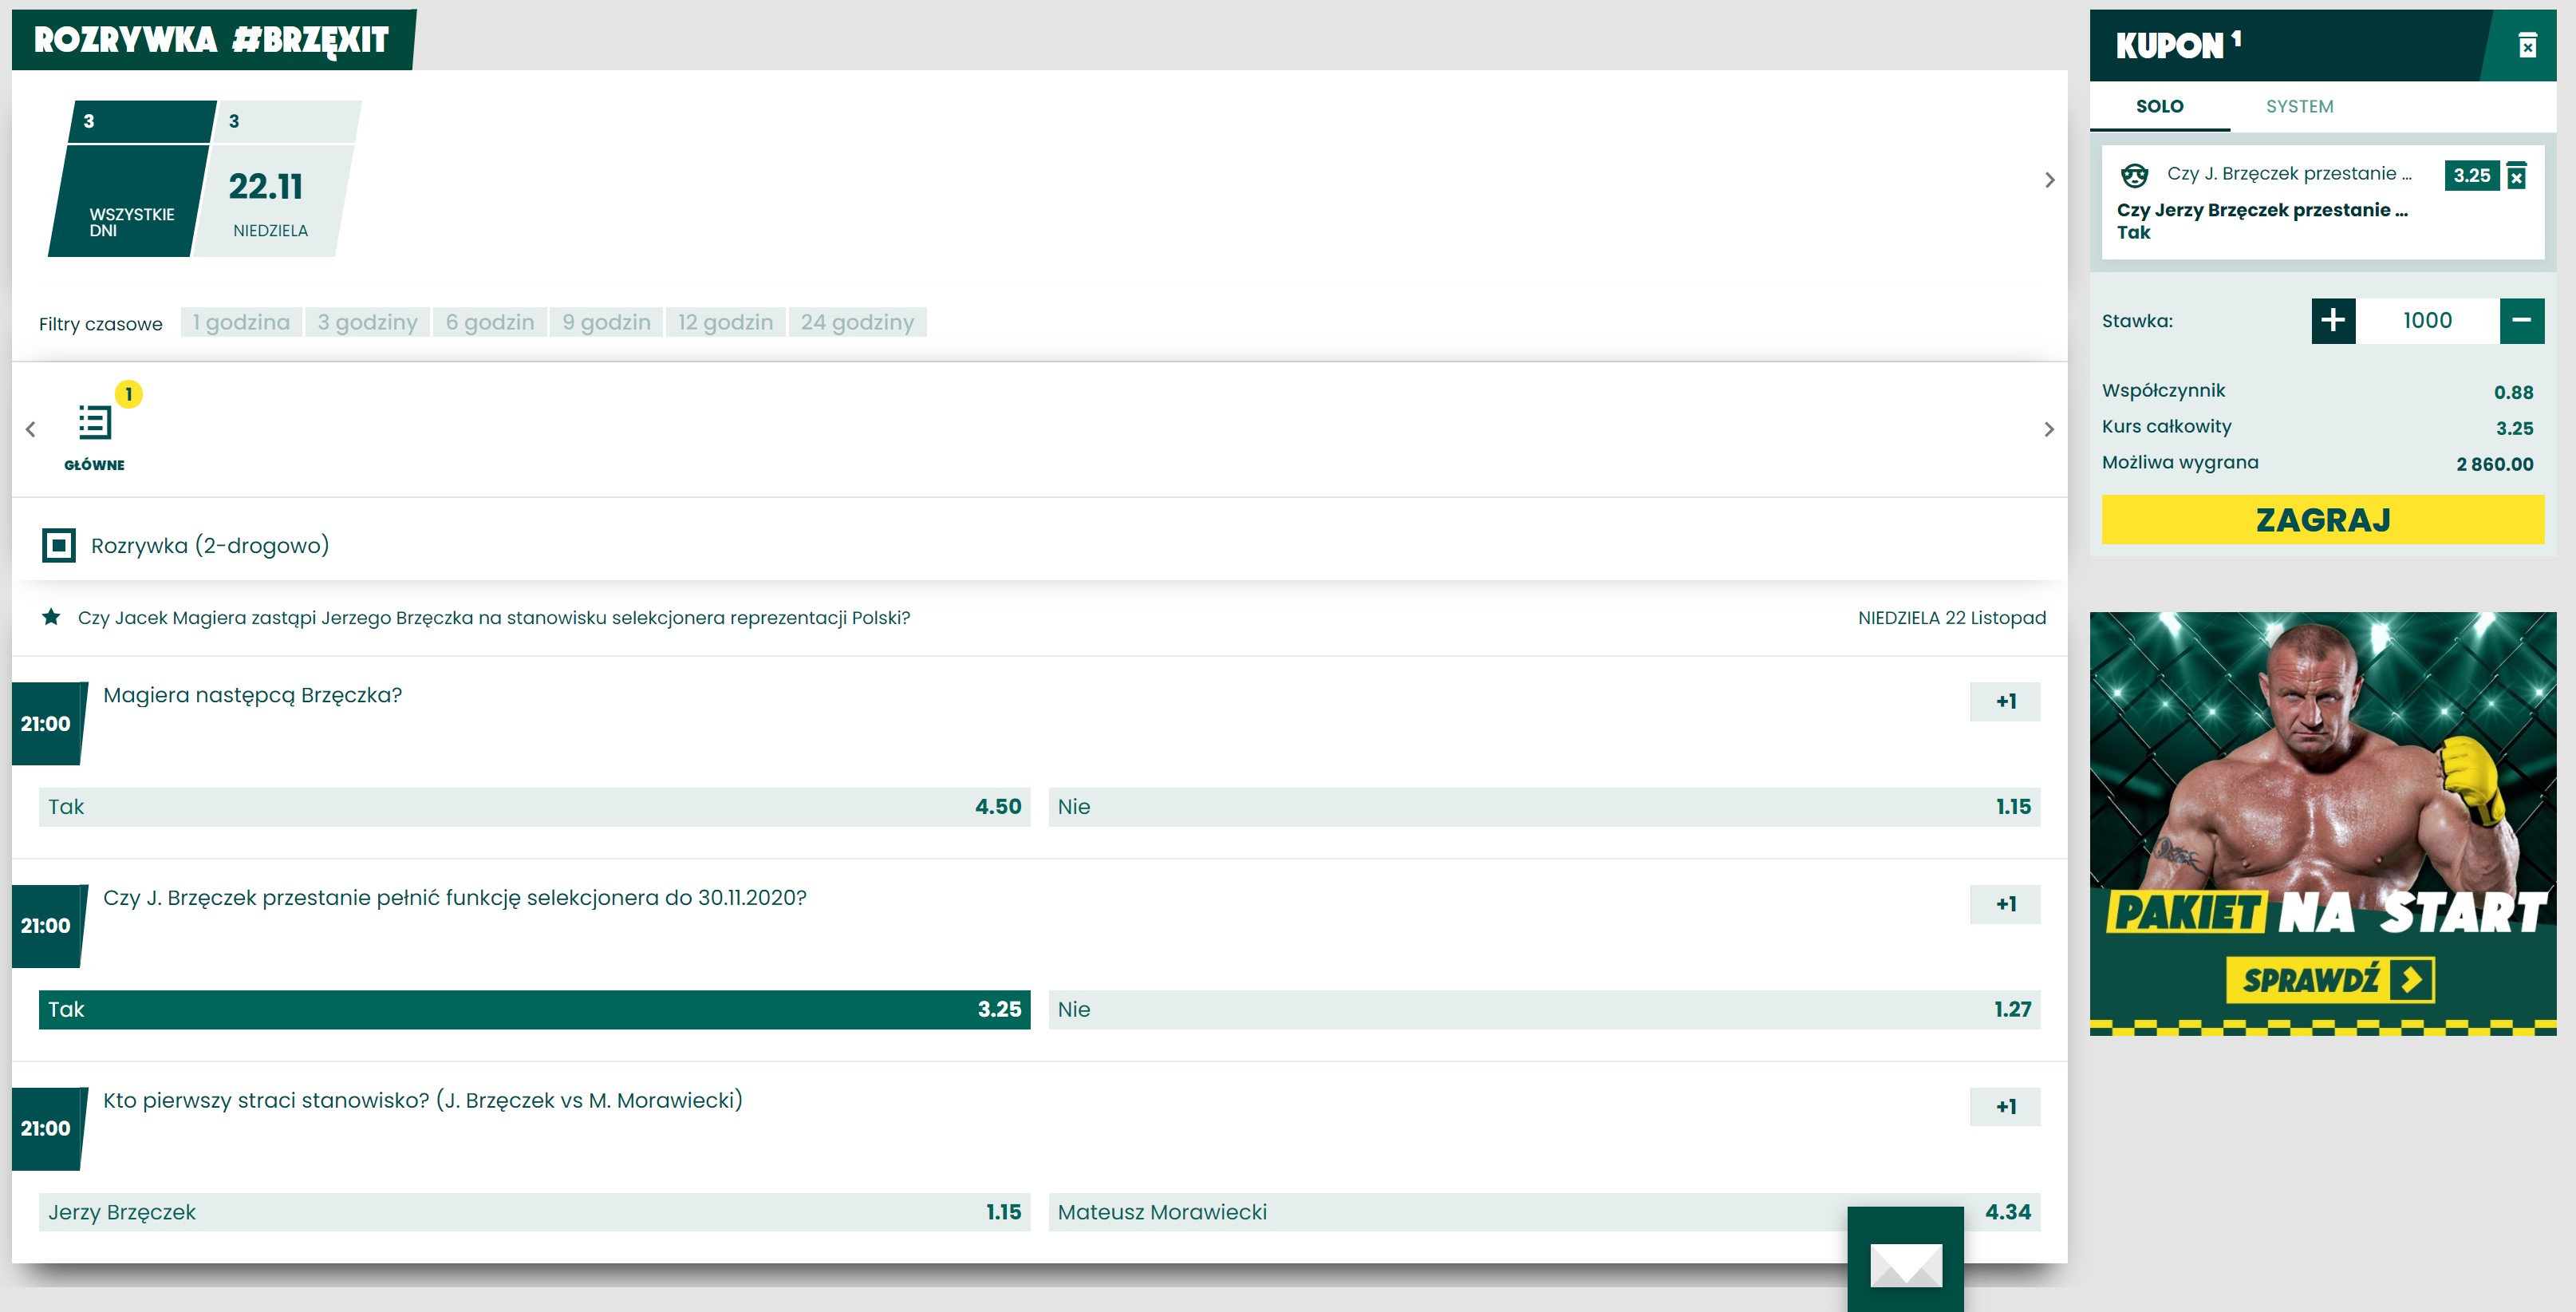
Task: Advance date selector with right chevron
Action: (x=2049, y=180)
